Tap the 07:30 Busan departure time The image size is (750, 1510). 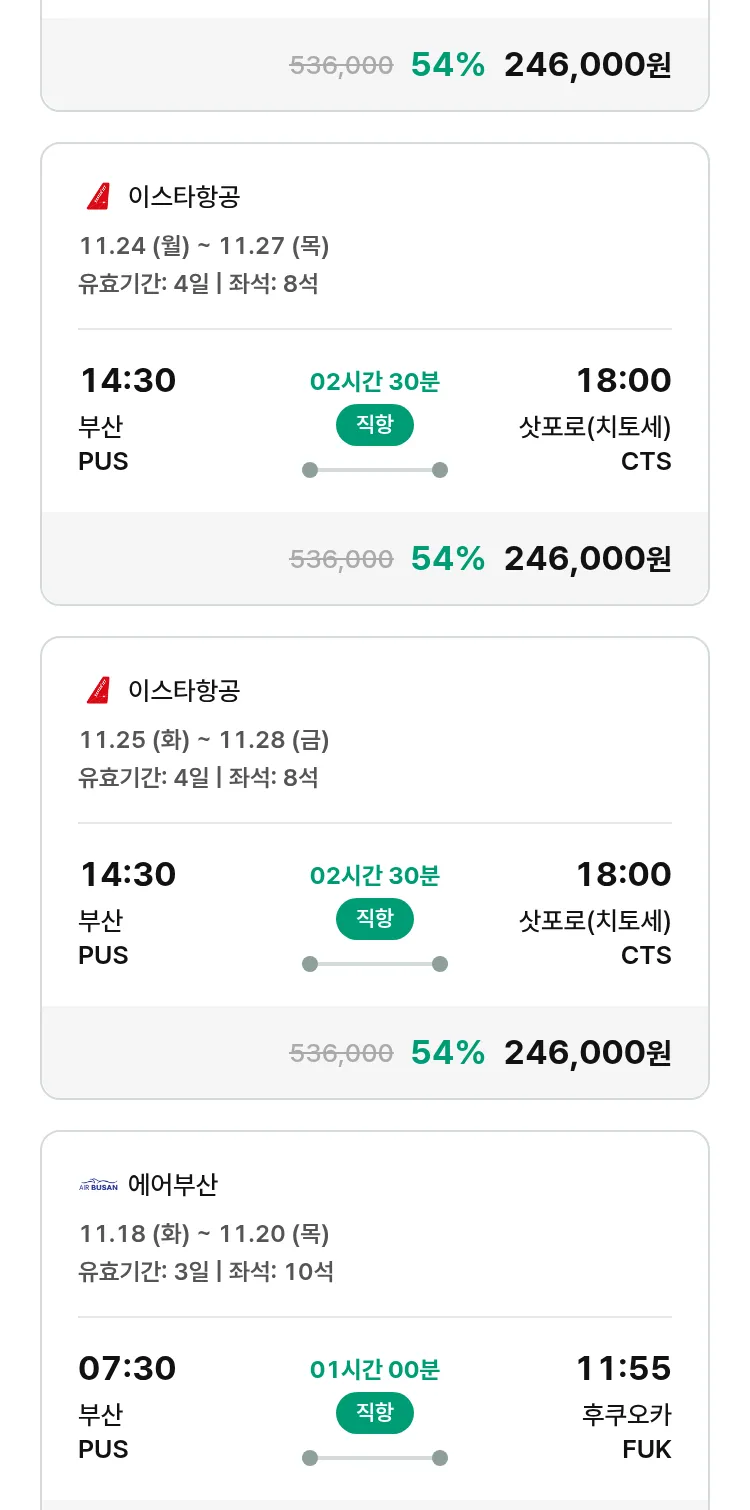click(x=127, y=1368)
